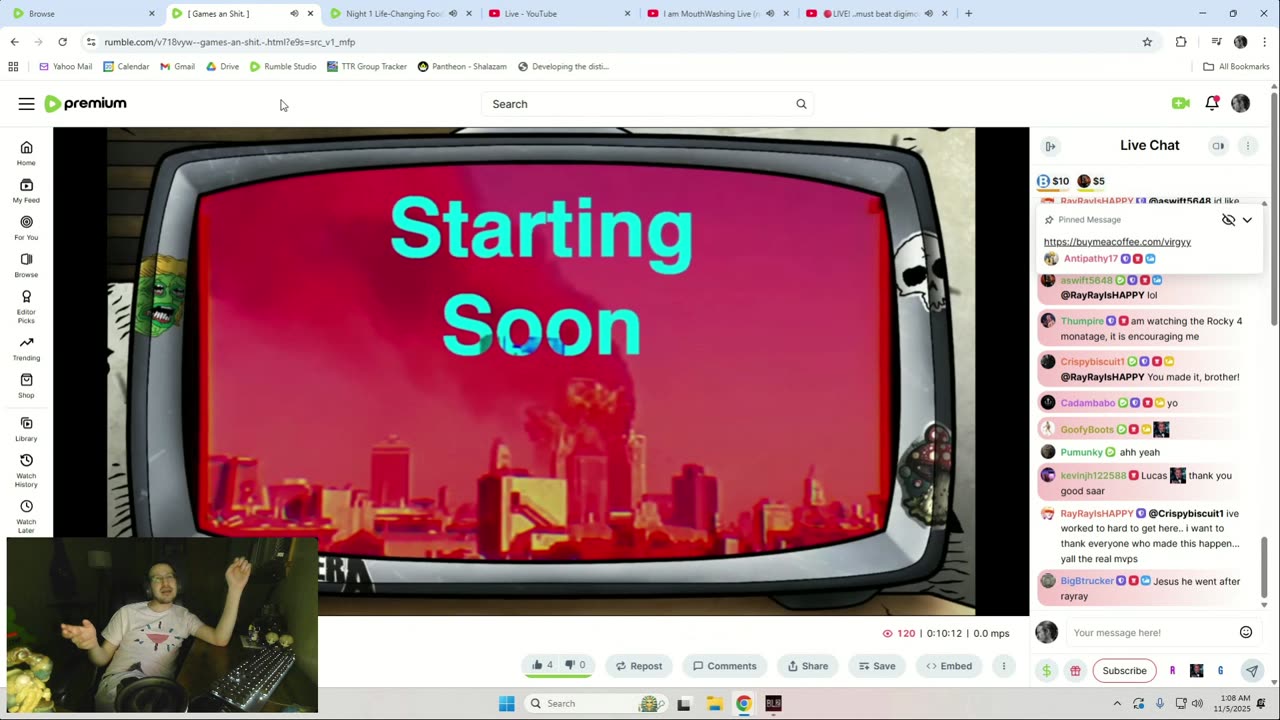Open Shop in the sidebar
This screenshot has width=1280, height=720.
26,385
